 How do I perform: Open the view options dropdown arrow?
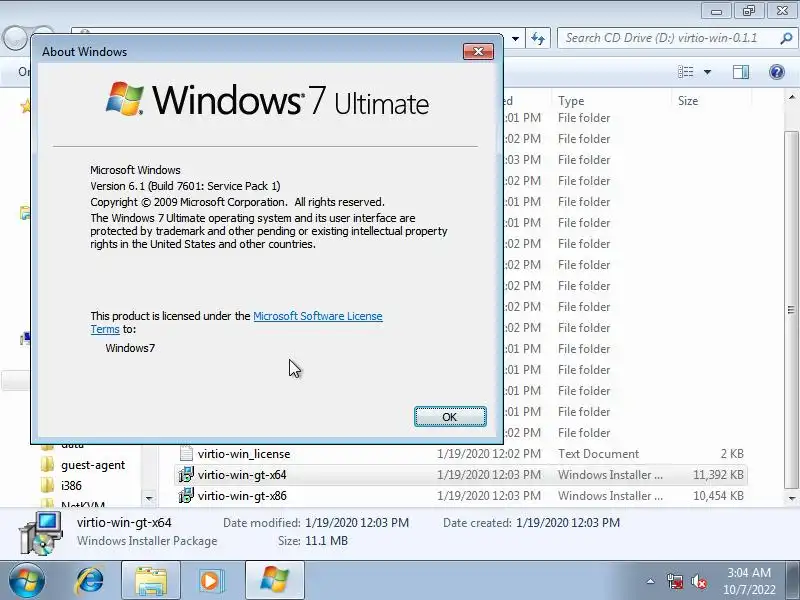707,72
